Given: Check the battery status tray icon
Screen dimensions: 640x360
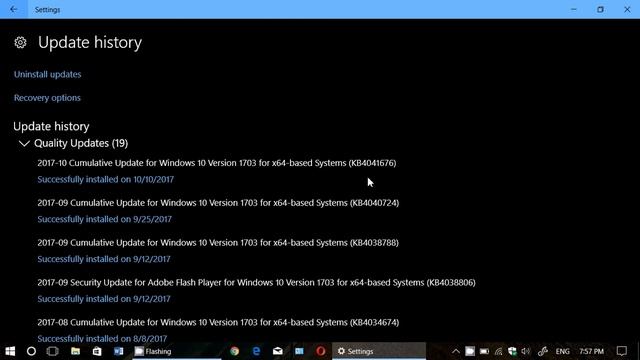Looking at the screenshot, I should click(484, 351).
